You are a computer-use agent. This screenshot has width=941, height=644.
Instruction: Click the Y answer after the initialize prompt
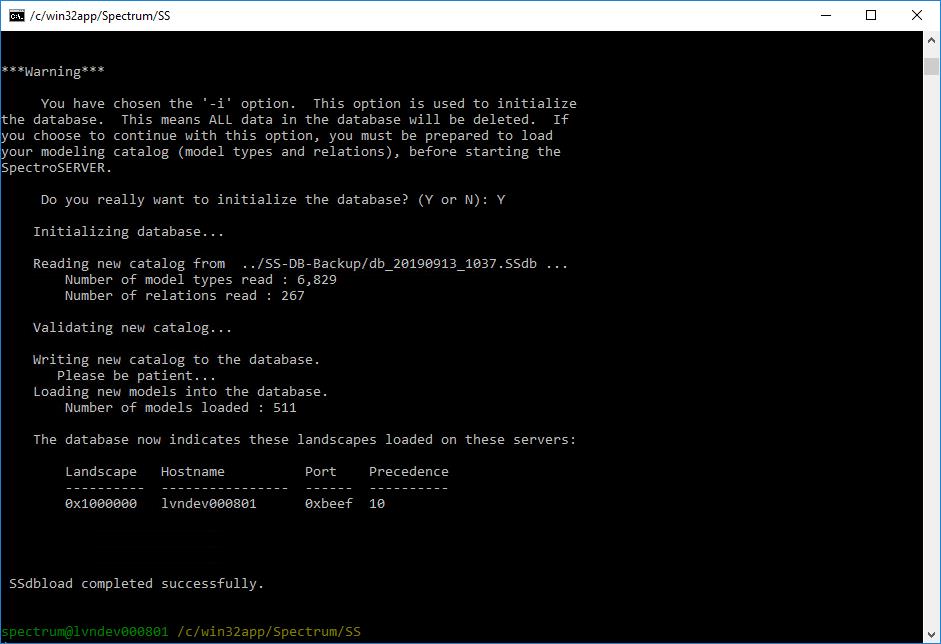point(501,199)
